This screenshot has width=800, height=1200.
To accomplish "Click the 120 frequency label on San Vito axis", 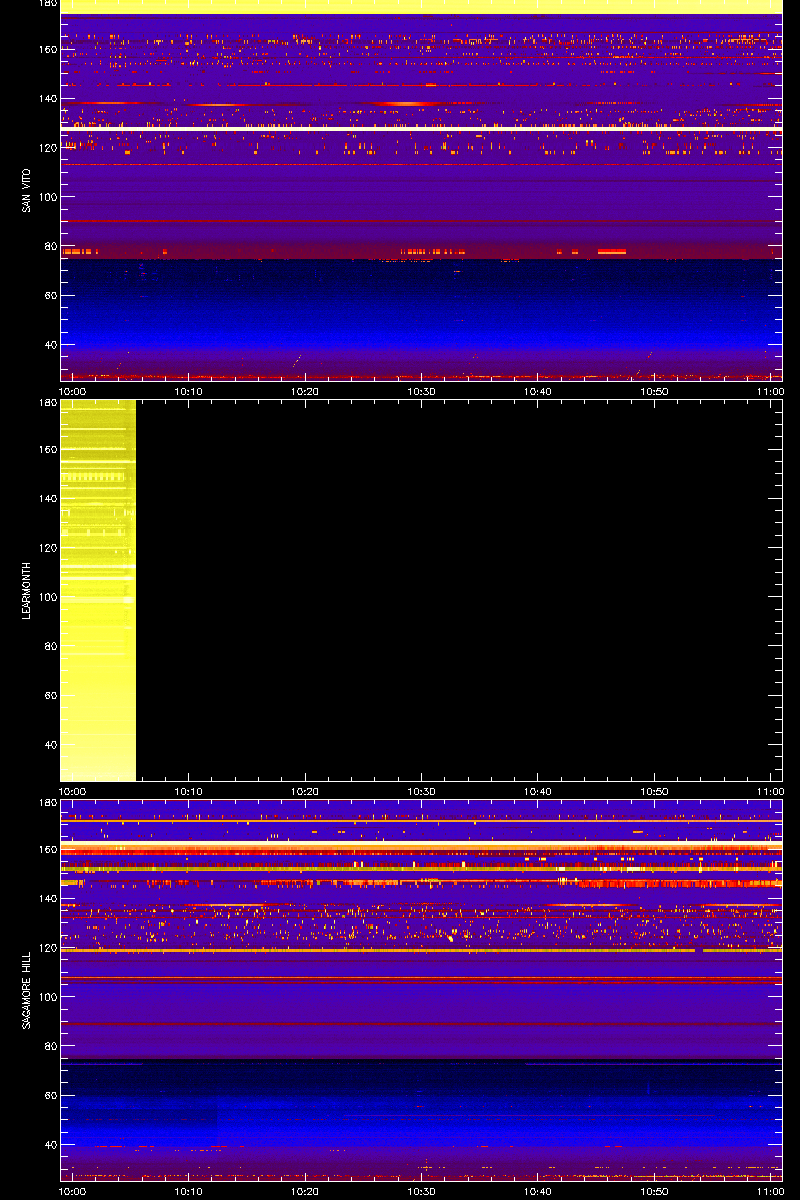I will (47, 147).
